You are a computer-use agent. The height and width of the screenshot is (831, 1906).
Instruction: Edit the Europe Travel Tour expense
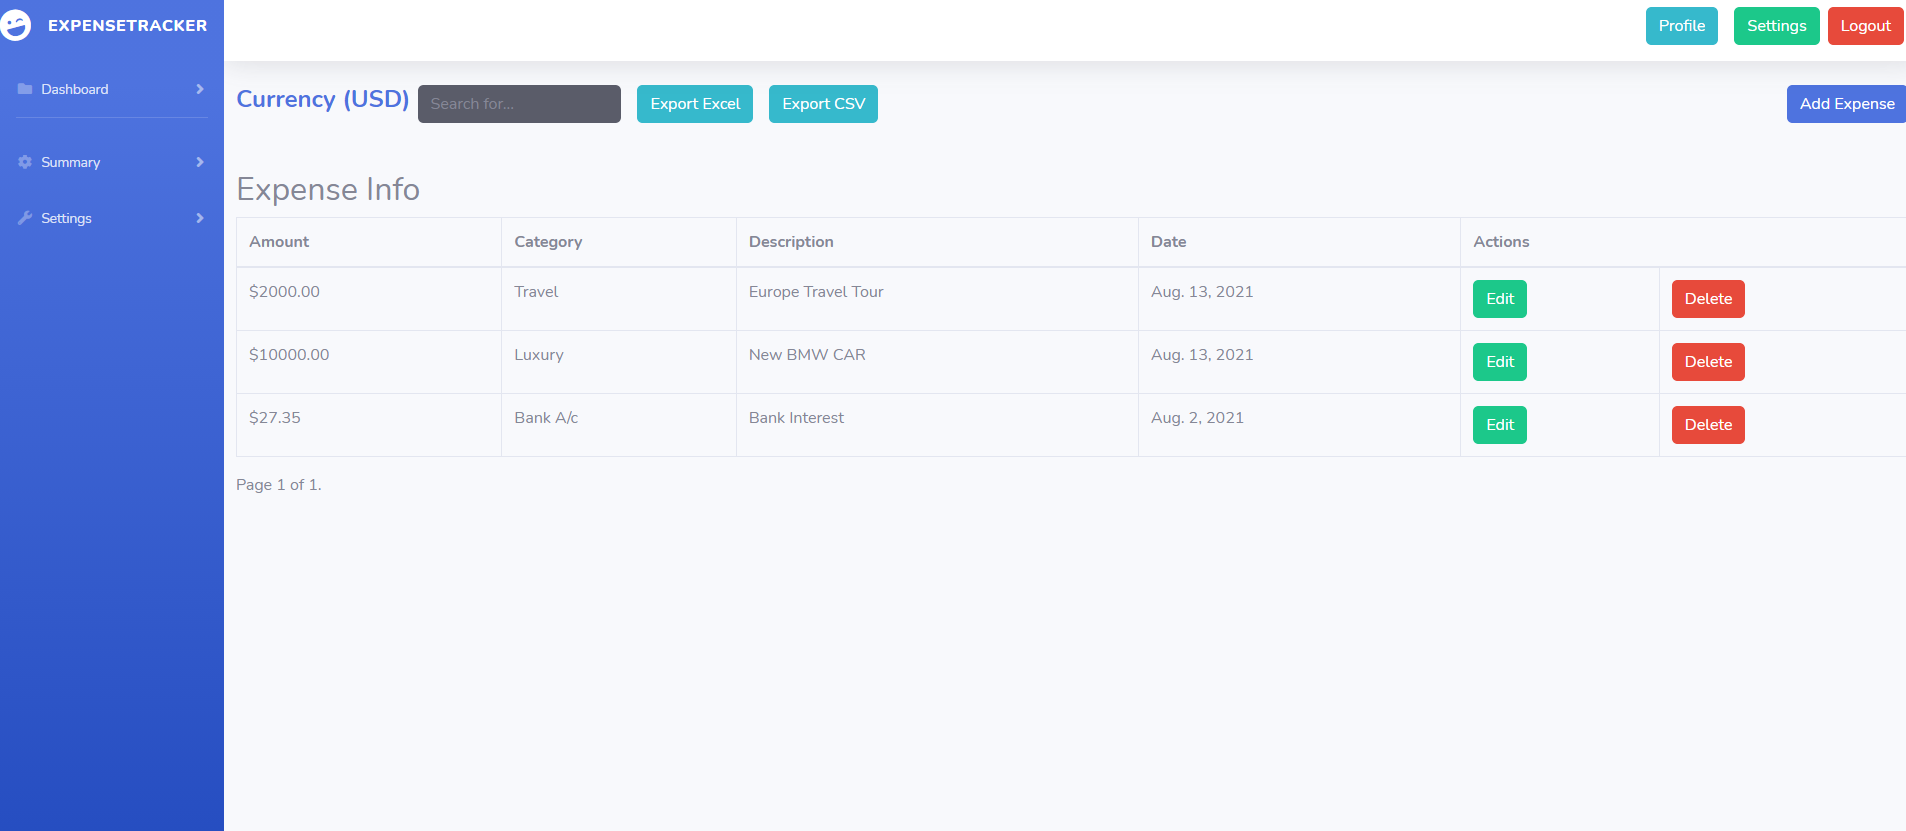(1500, 299)
